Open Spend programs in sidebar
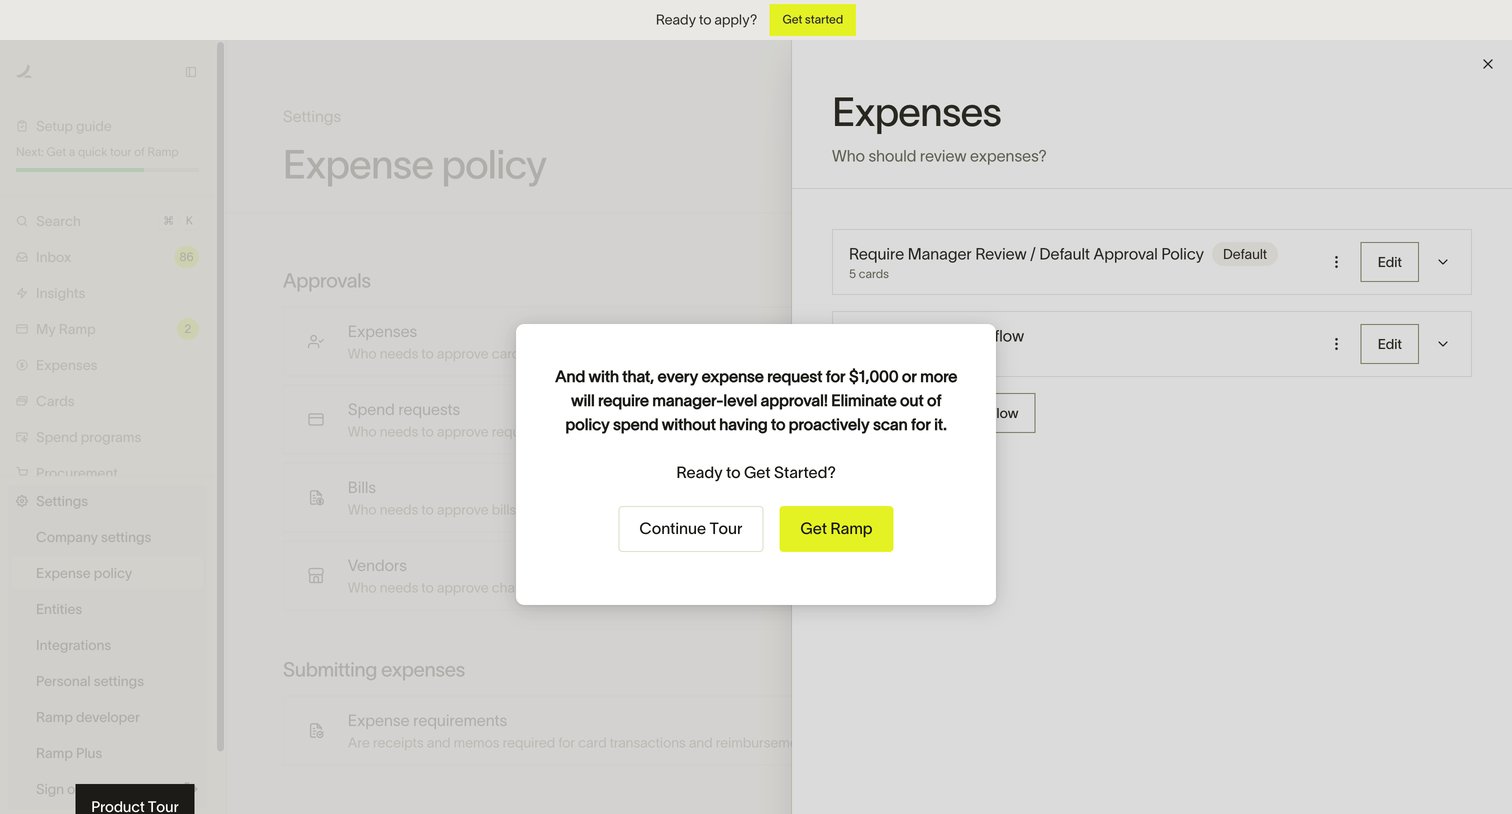The image size is (1512, 814). (107, 437)
